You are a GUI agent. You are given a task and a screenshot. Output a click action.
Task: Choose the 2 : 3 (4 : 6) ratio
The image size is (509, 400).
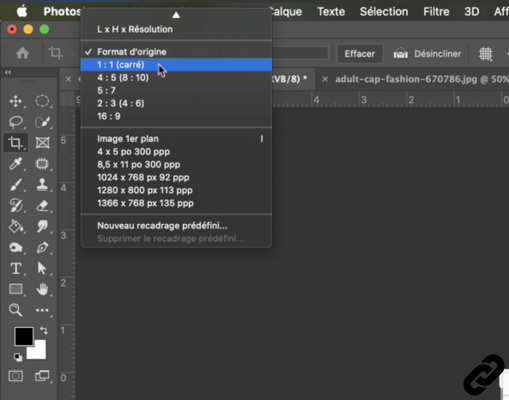coord(176,103)
